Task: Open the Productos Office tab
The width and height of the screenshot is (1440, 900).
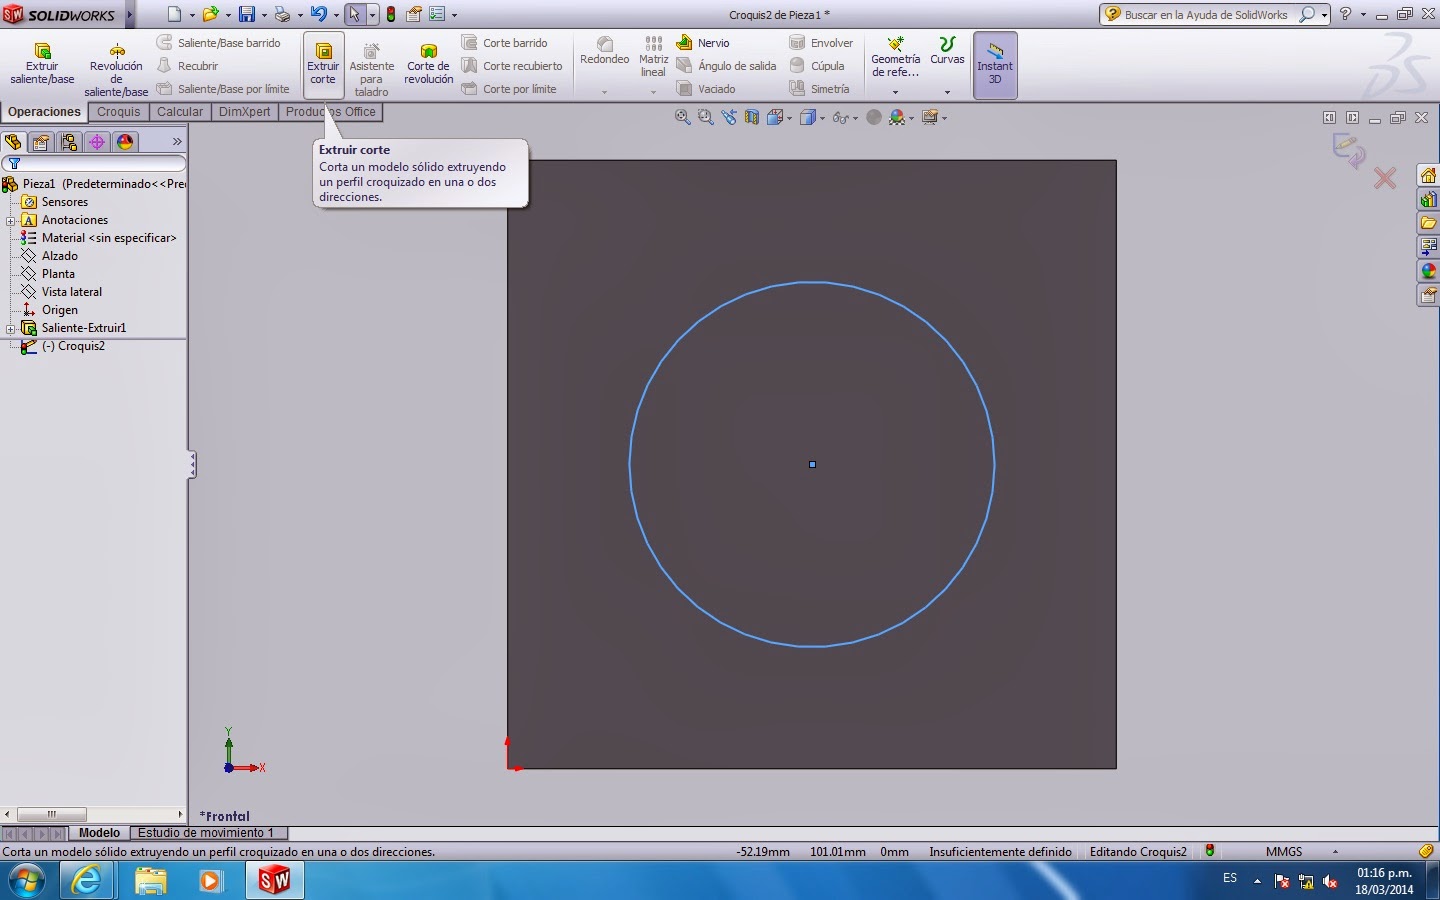Action: pos(331,112)
